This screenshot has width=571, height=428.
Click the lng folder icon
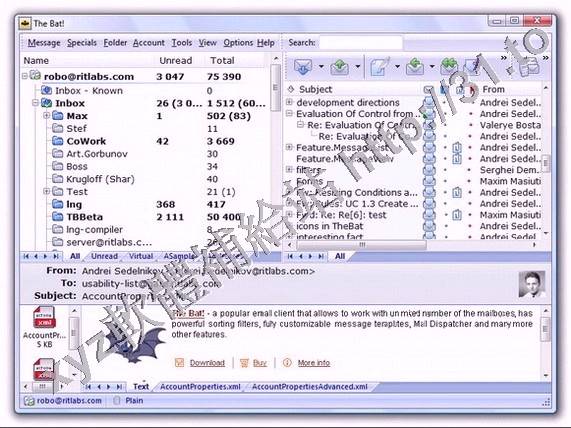coord(58,204)
